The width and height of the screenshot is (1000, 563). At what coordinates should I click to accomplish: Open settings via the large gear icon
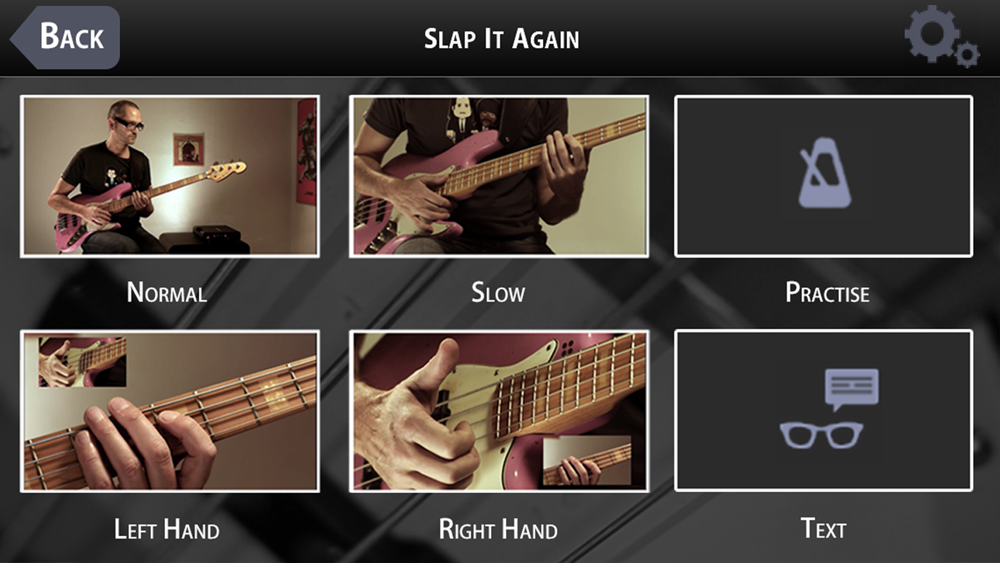(932, 33)
